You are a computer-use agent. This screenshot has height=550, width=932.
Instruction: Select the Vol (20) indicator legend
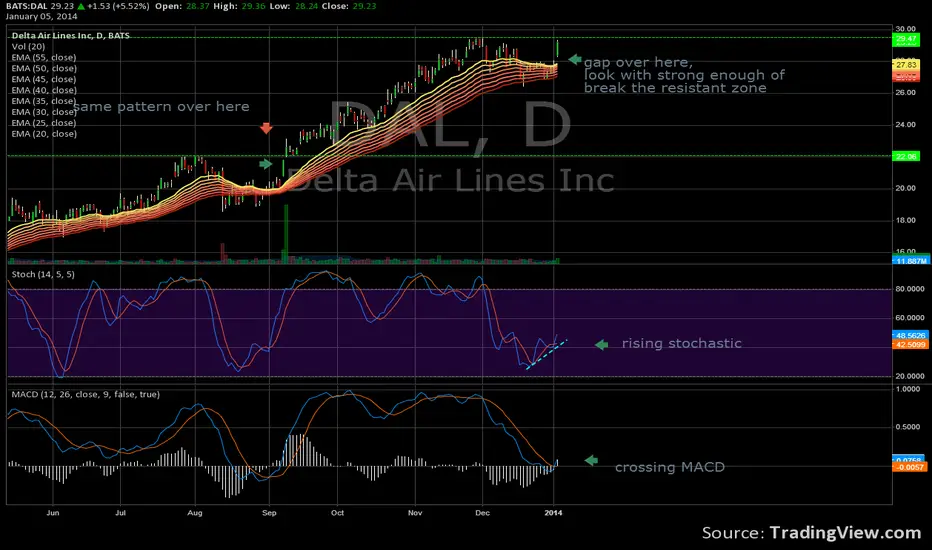click(x=28, y=46)
